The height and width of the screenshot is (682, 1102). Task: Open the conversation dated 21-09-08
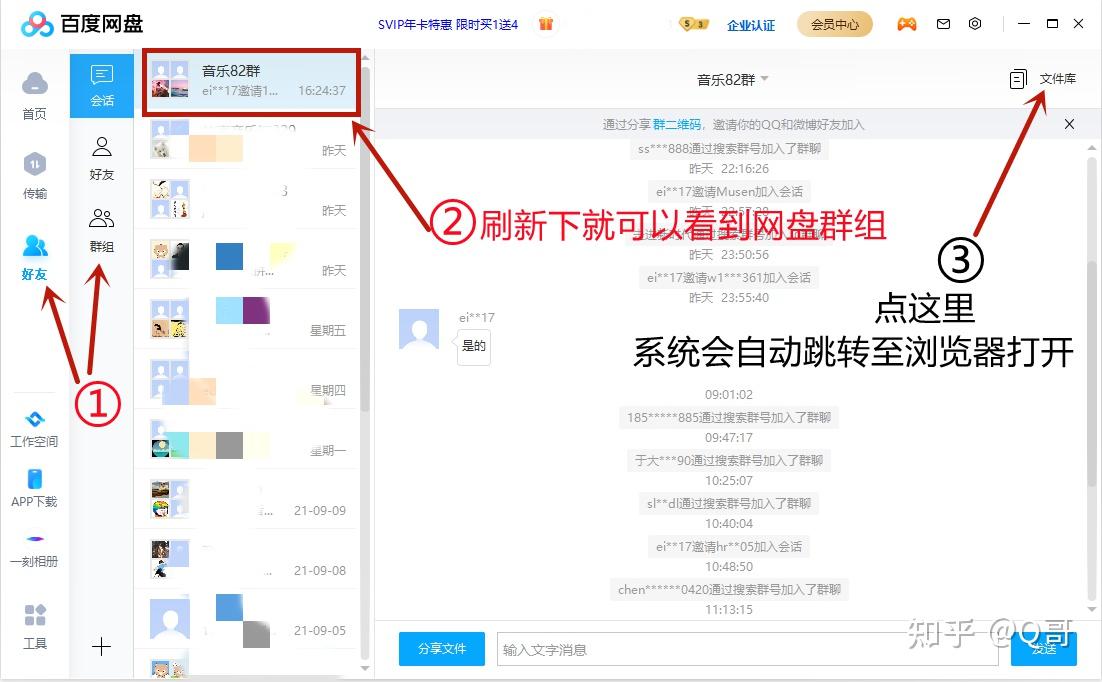pyautogui.click(x=246, y=559)
